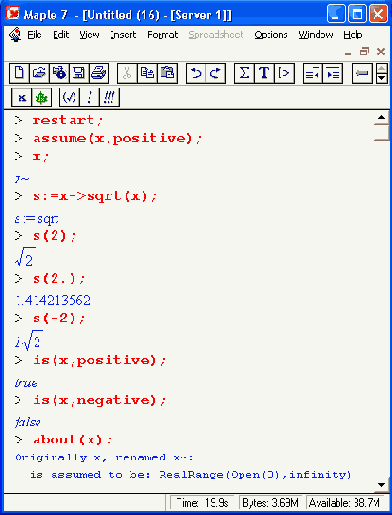Copy the selection using the copy icon
392x515 pixels.
coord(147,73)
